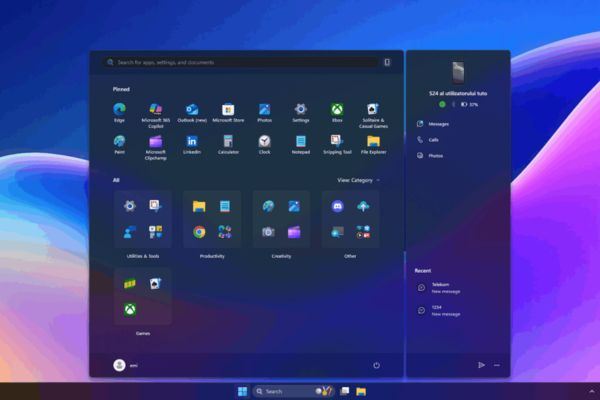Image resolution: width=600 pixels, height=400 pixels.
Task: Open Paint in the Creativity category
Action: click(268, 206)
